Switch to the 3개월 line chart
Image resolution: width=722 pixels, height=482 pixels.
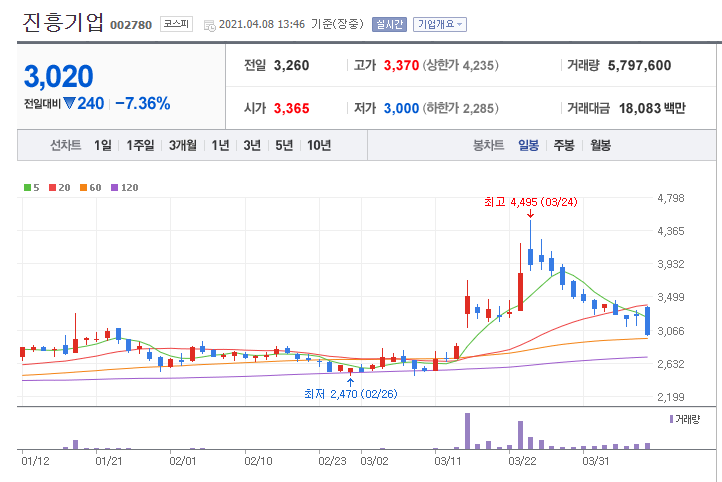click(183, 145)
